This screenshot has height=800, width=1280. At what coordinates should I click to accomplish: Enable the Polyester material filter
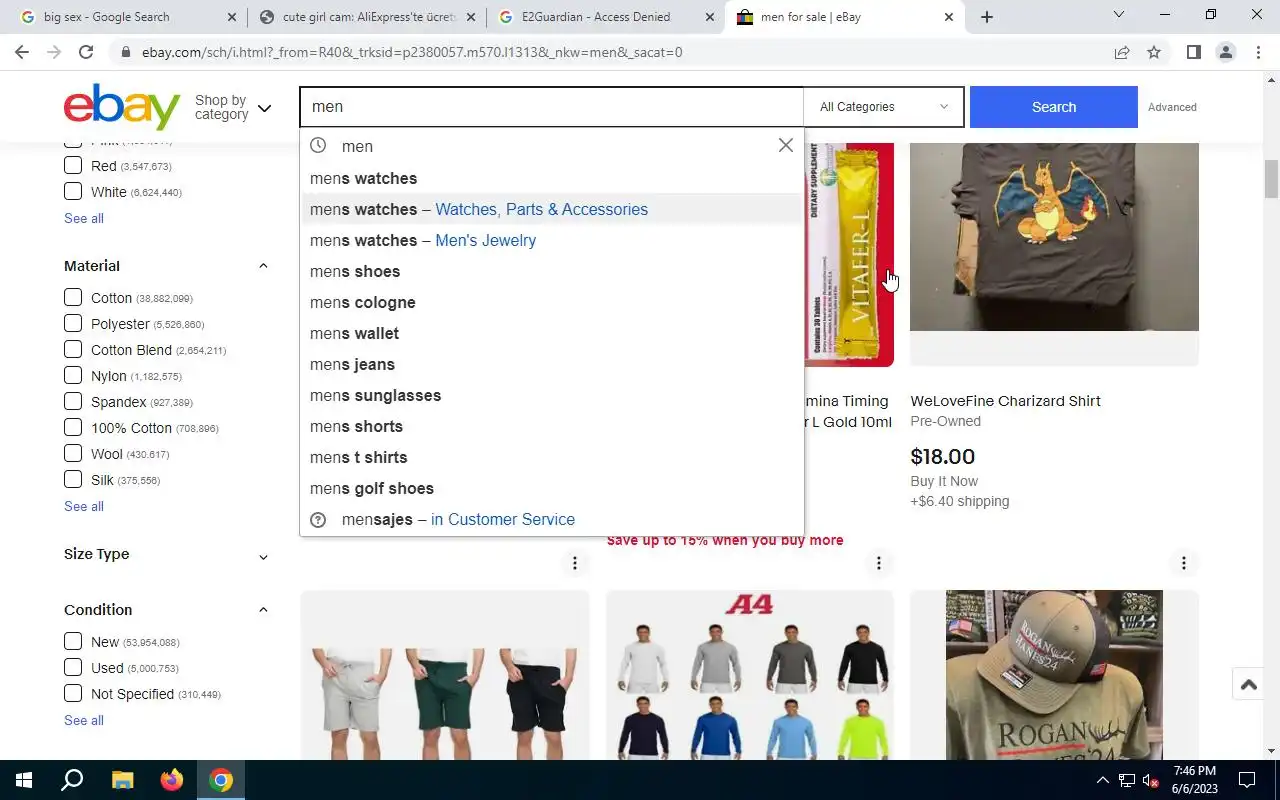click(73, 324)
